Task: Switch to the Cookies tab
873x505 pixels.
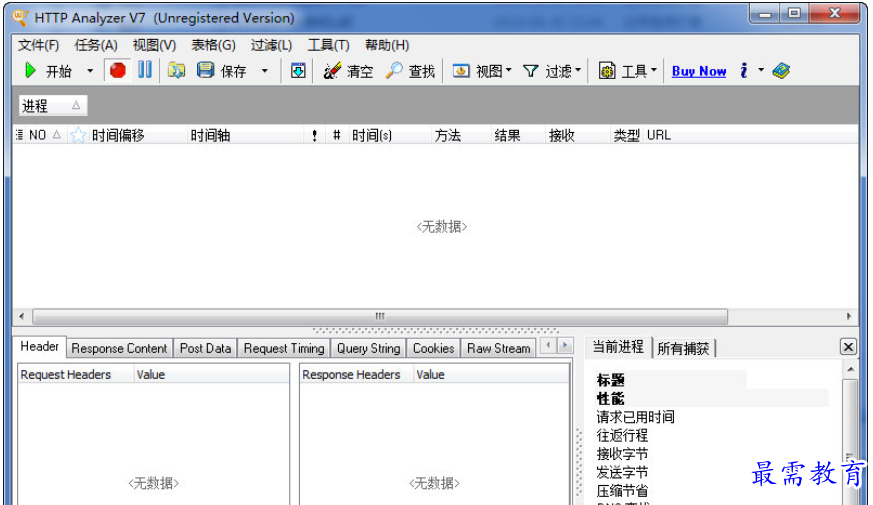Action: (x=434, y=349)
